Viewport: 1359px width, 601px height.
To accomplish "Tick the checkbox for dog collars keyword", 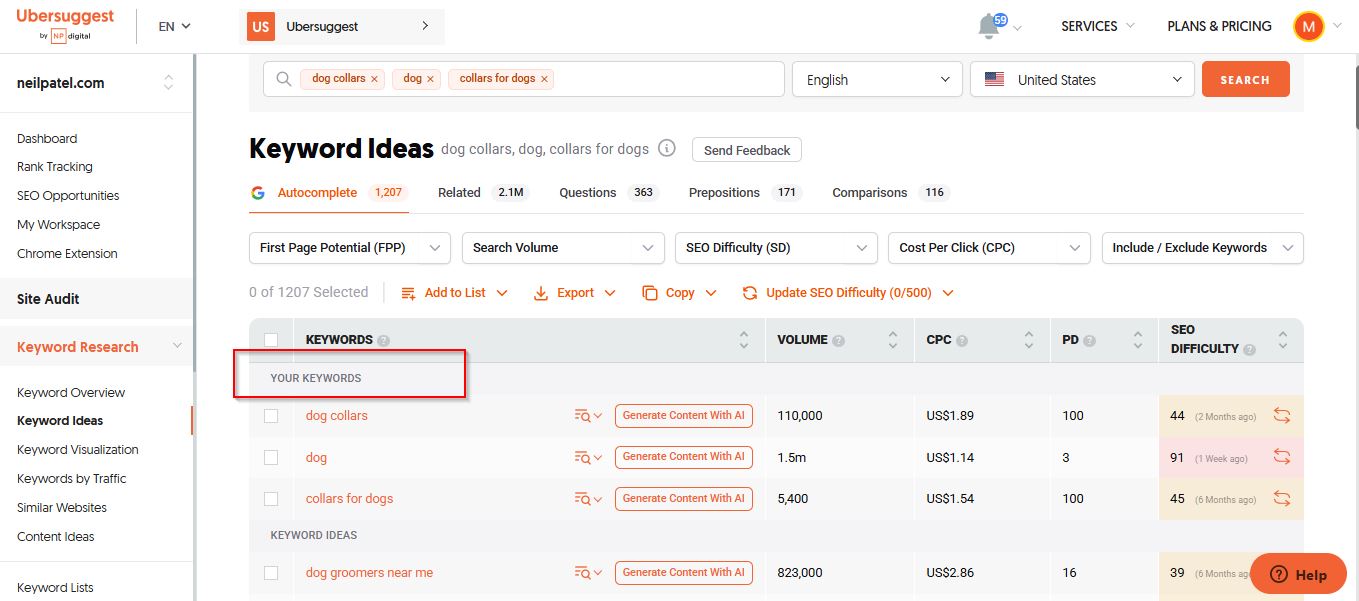I will point(271,416).
